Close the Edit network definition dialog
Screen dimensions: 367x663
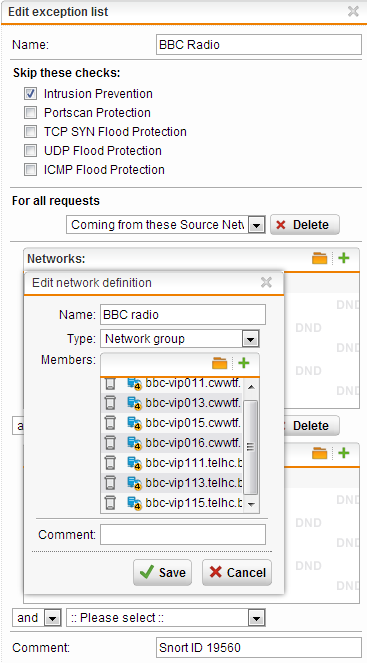click(266, 282)
